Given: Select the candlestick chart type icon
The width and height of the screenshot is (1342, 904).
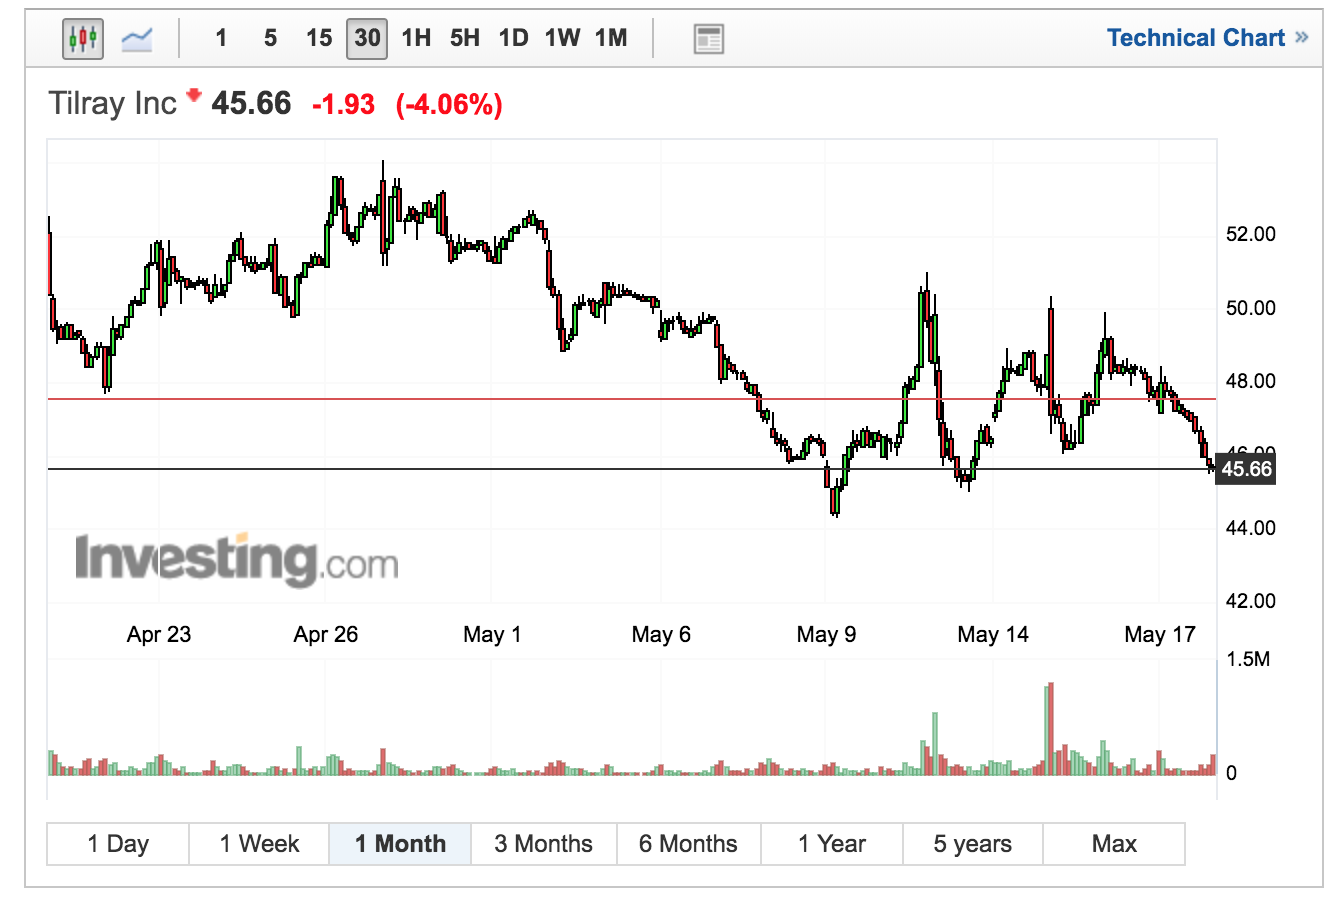Looking at the screenshot, I should click(x=83, y=39).
